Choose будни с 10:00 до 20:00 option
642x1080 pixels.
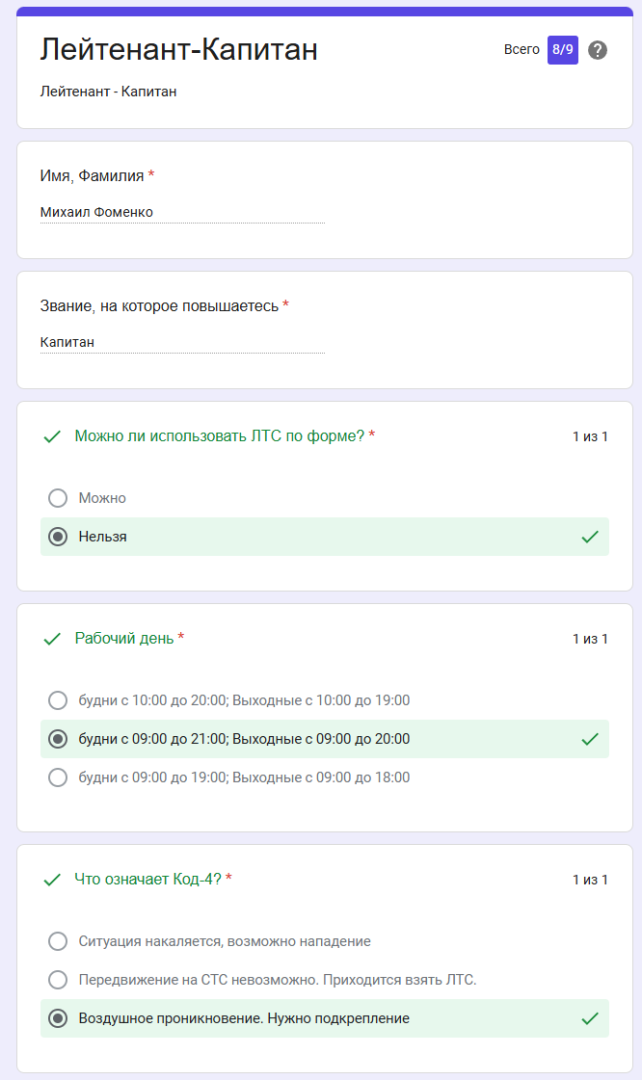pyautogui.click(x=58, y=700)
